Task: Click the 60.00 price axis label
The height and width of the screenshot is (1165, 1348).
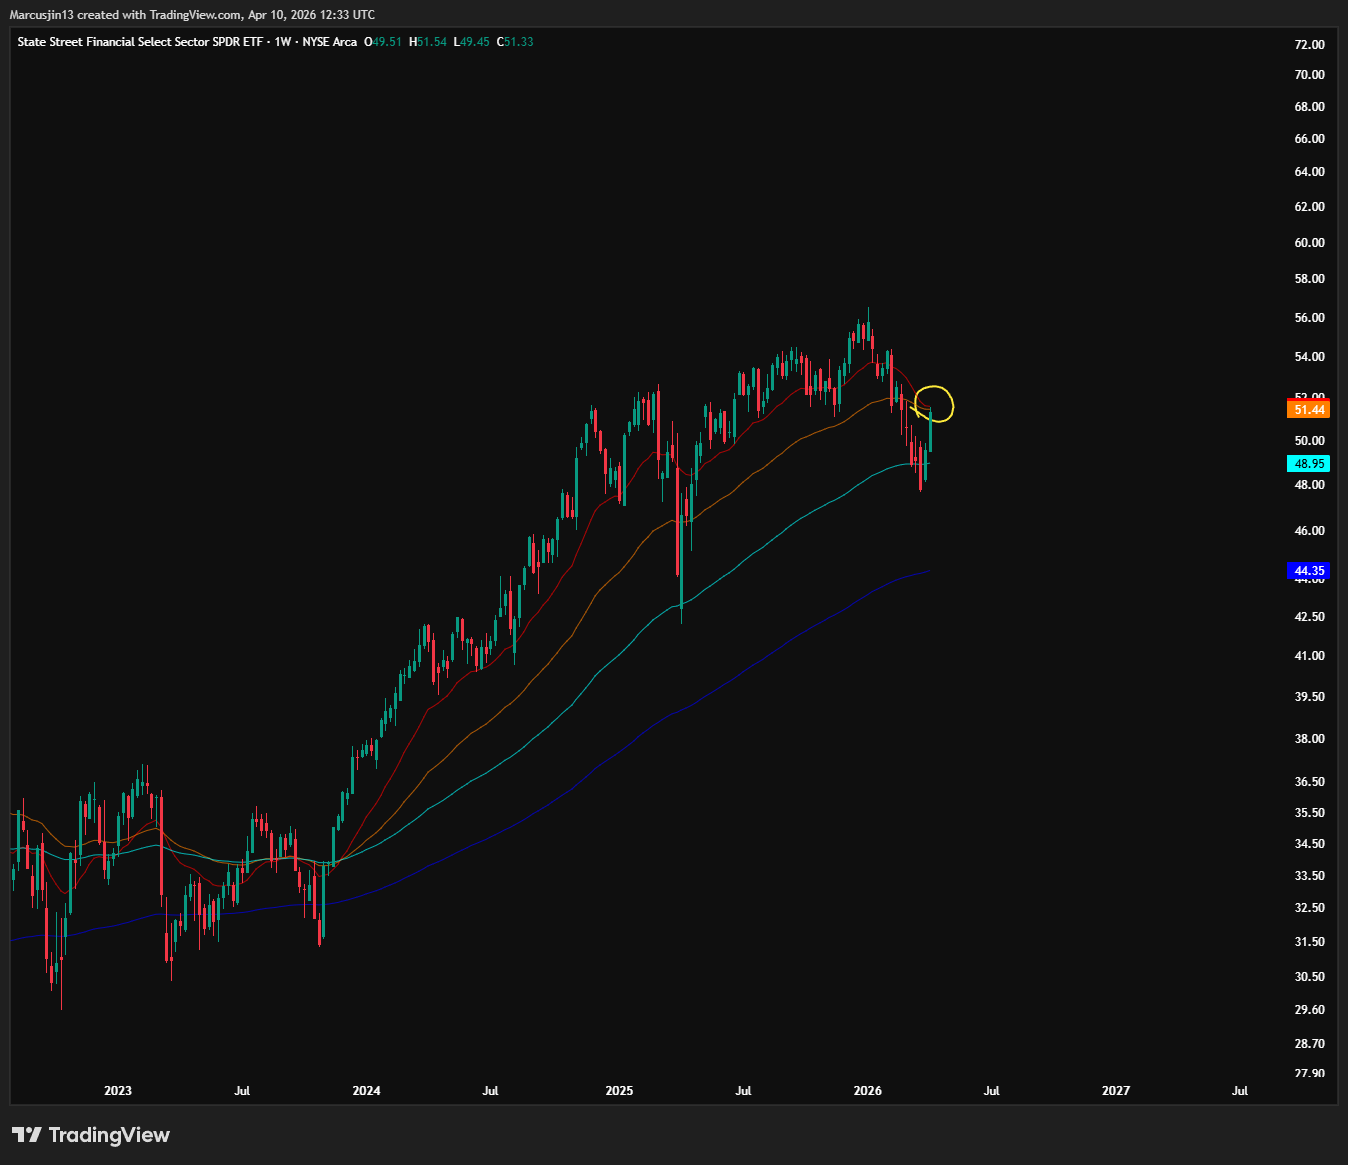Action: tap(1309, 243)
